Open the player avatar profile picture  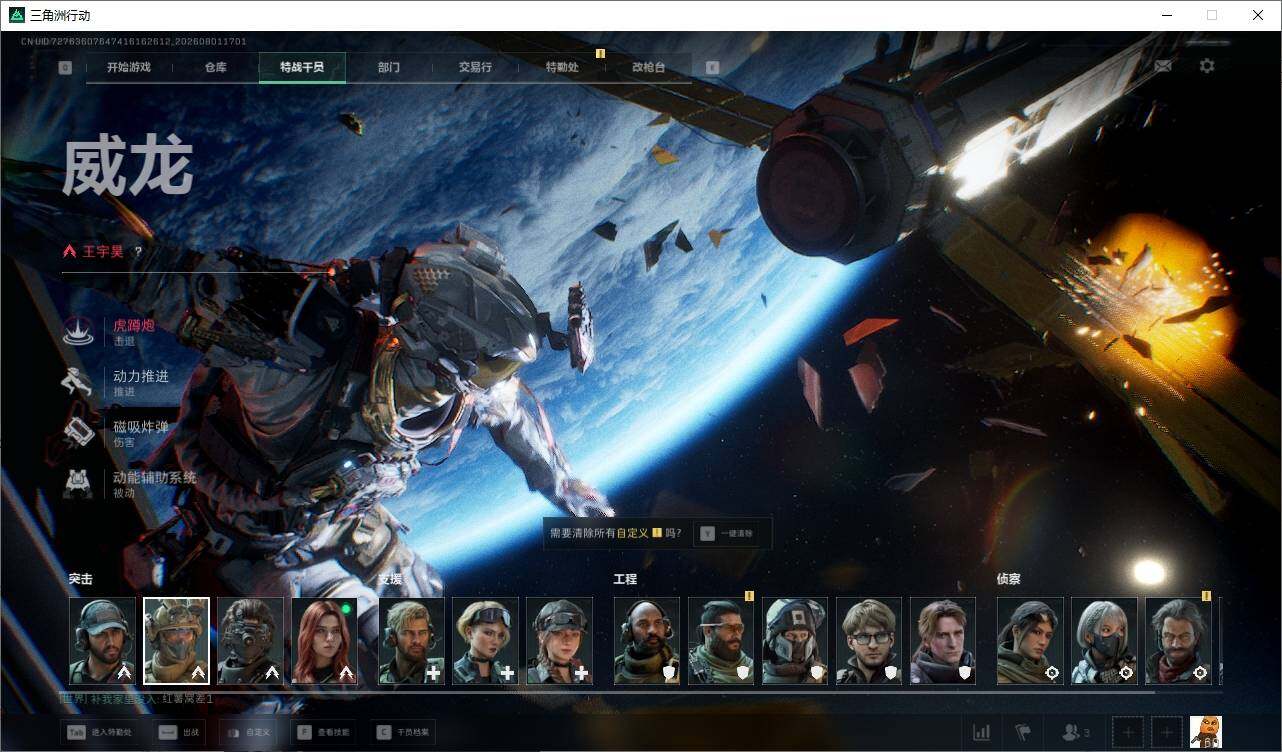[1206, 732]
